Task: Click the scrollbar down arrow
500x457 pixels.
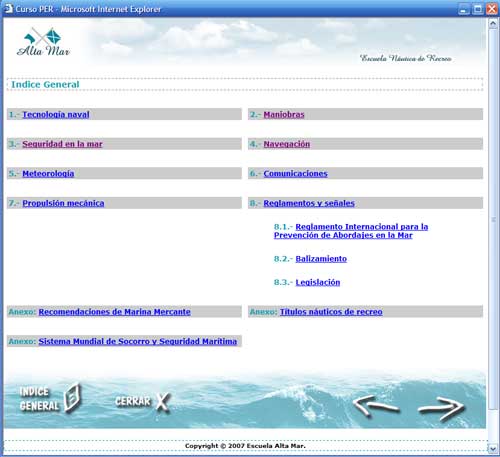Action: pyautogui.click(x=493, y=448)
